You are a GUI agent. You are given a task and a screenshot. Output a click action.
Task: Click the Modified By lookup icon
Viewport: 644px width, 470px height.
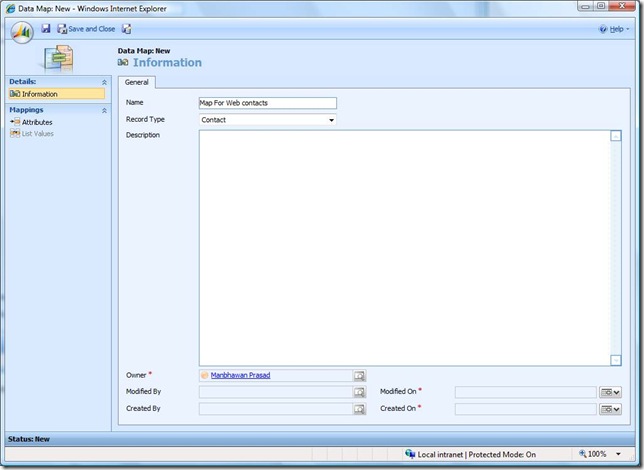point(360,392)
